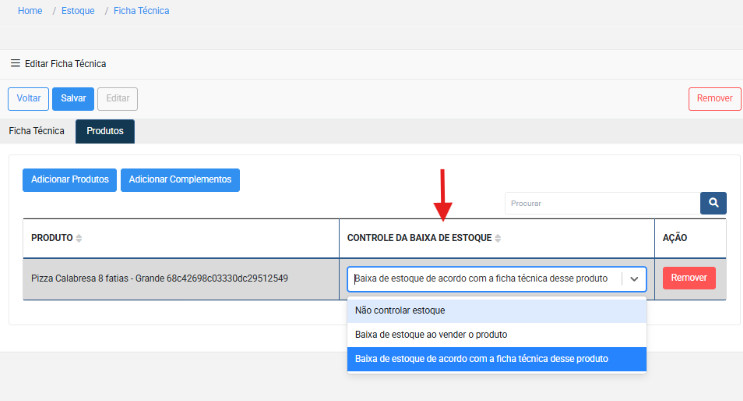Open the stock control select field in the row

(x=485, y=279)
